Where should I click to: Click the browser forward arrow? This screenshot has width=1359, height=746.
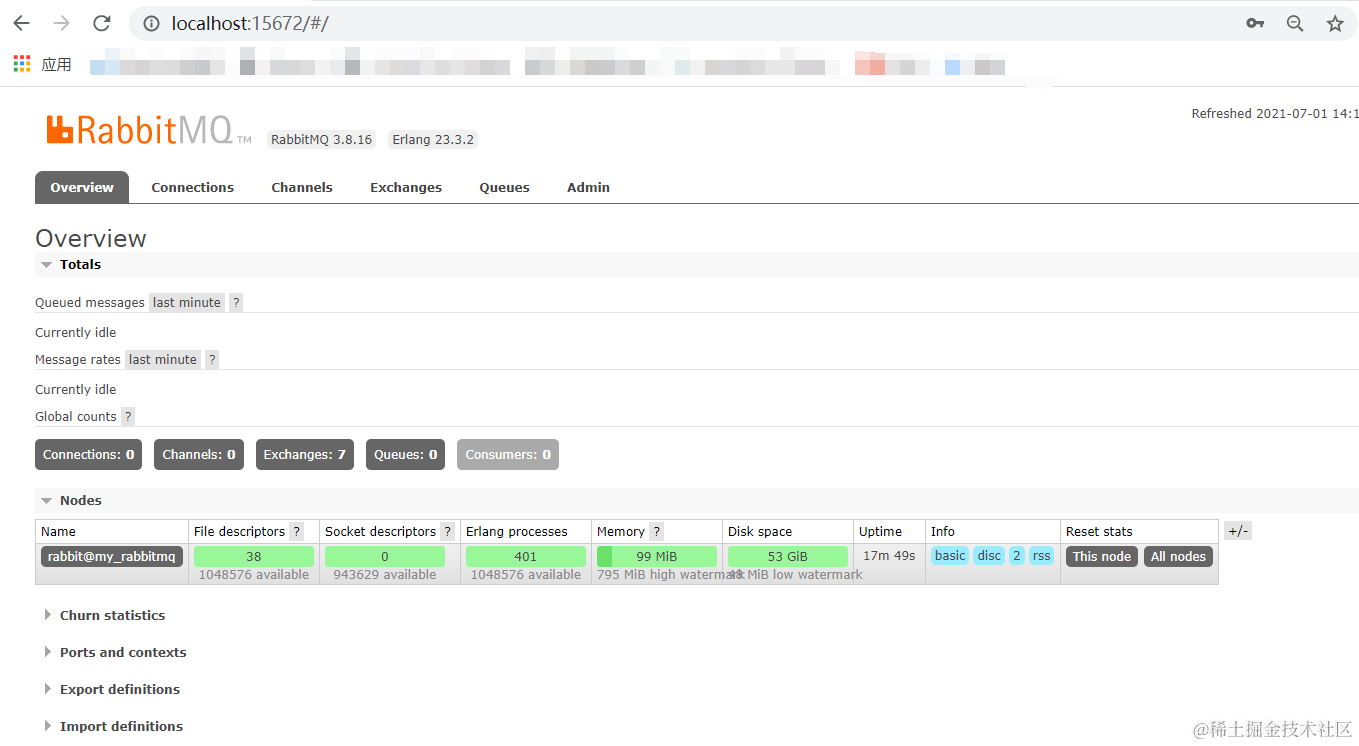coord(61,23)
